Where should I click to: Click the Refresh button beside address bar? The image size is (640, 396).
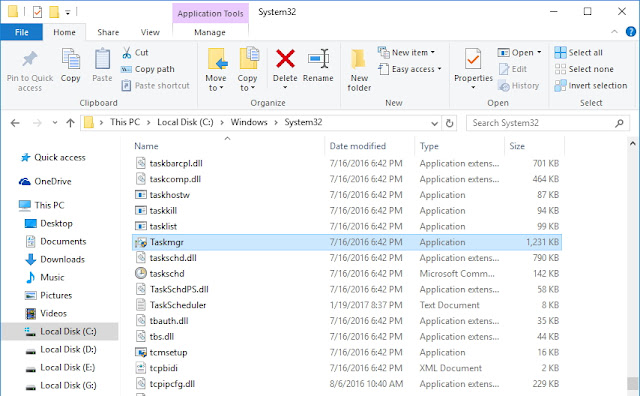[x=449, y=123]
